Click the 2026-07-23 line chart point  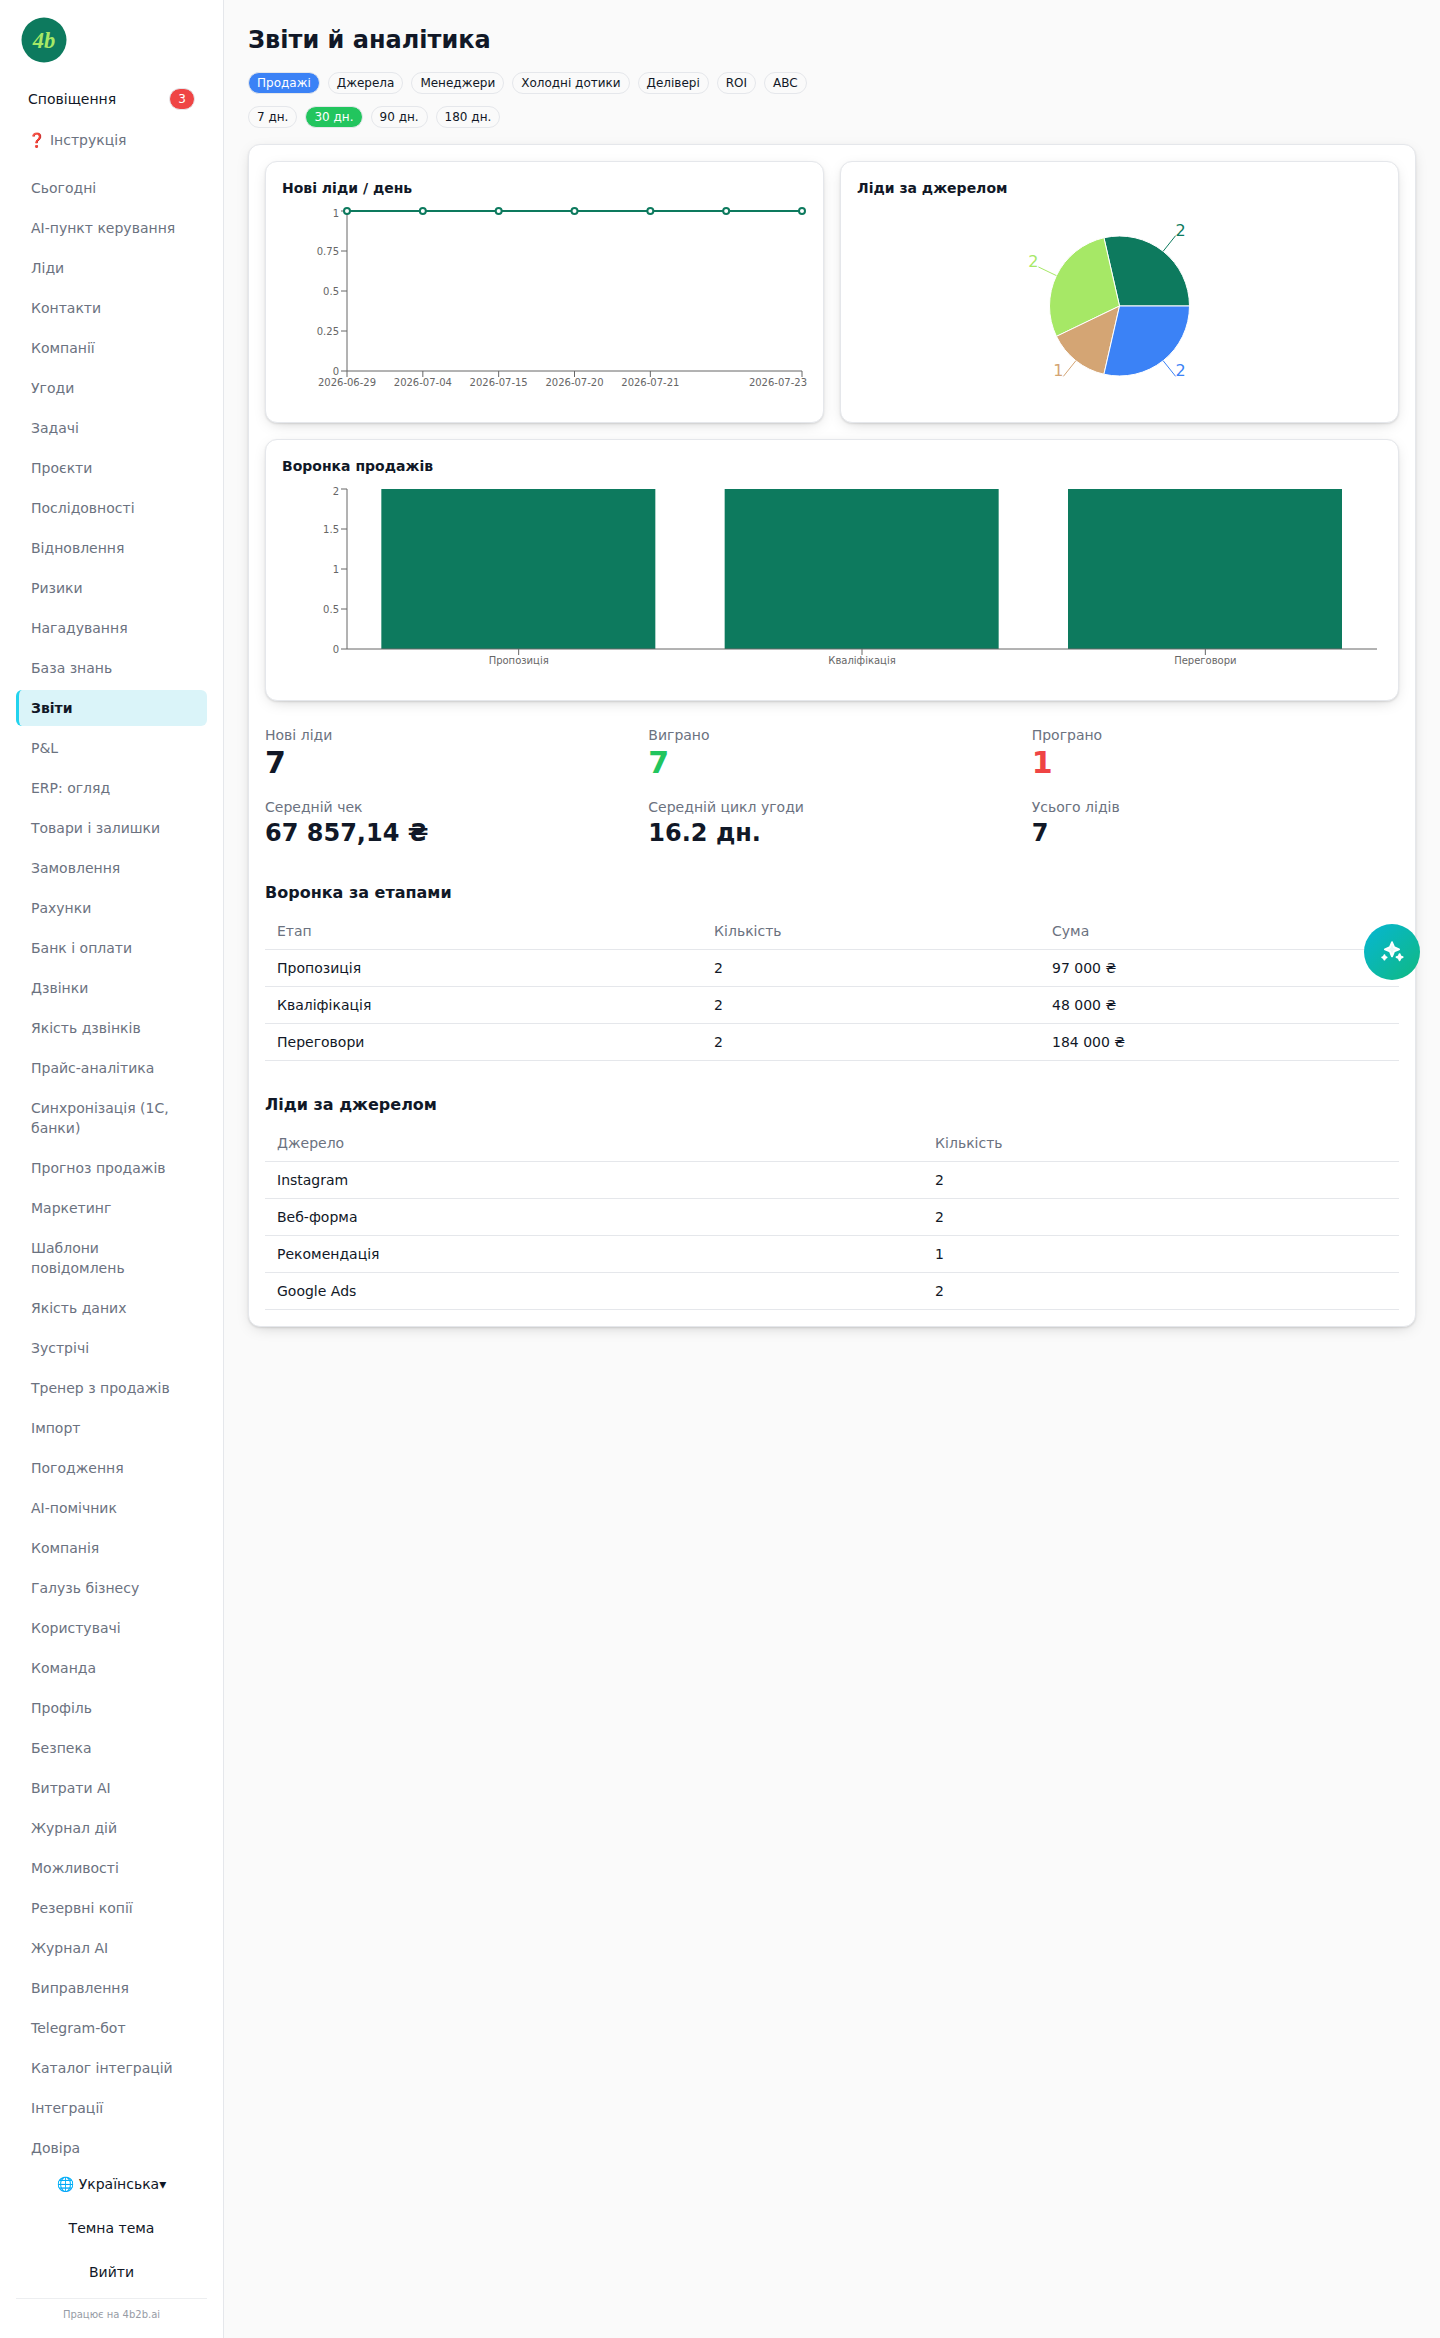802,211
